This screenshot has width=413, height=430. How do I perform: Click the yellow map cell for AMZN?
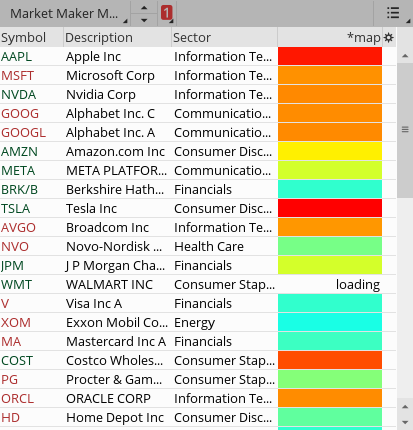pyautogui.click(x=330, y=151)
